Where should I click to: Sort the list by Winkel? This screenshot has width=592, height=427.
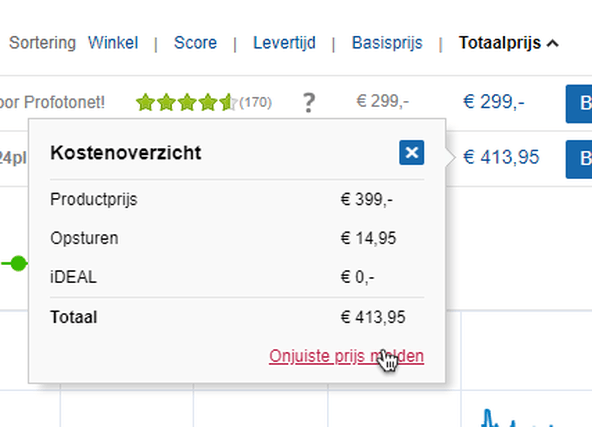point(113,43)
